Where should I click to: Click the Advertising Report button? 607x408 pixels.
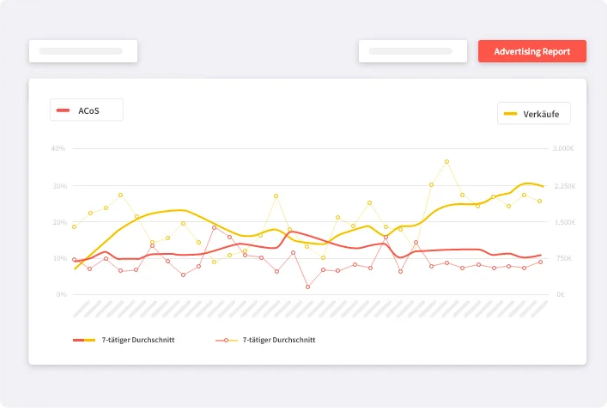pos(532,51)
